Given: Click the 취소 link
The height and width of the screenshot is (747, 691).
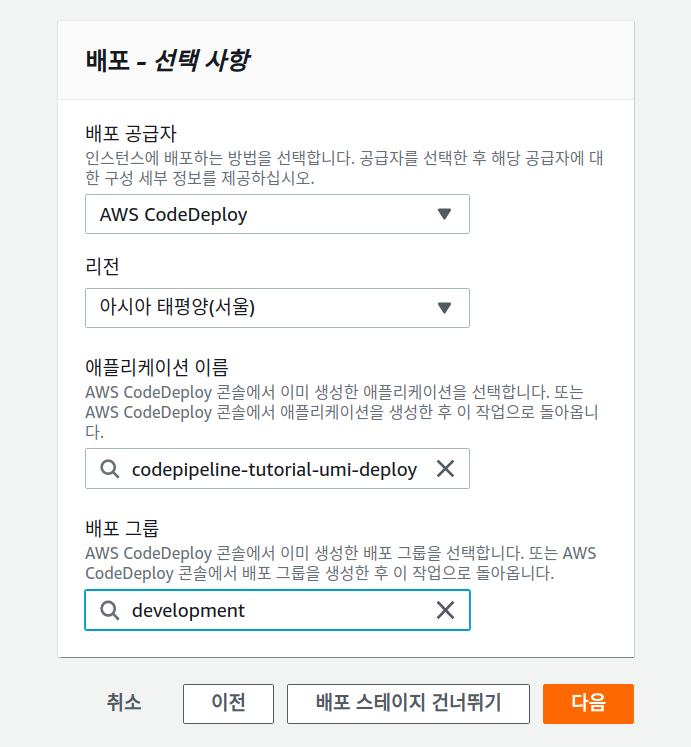Looking at the screenshot, I should click(123, 703).
